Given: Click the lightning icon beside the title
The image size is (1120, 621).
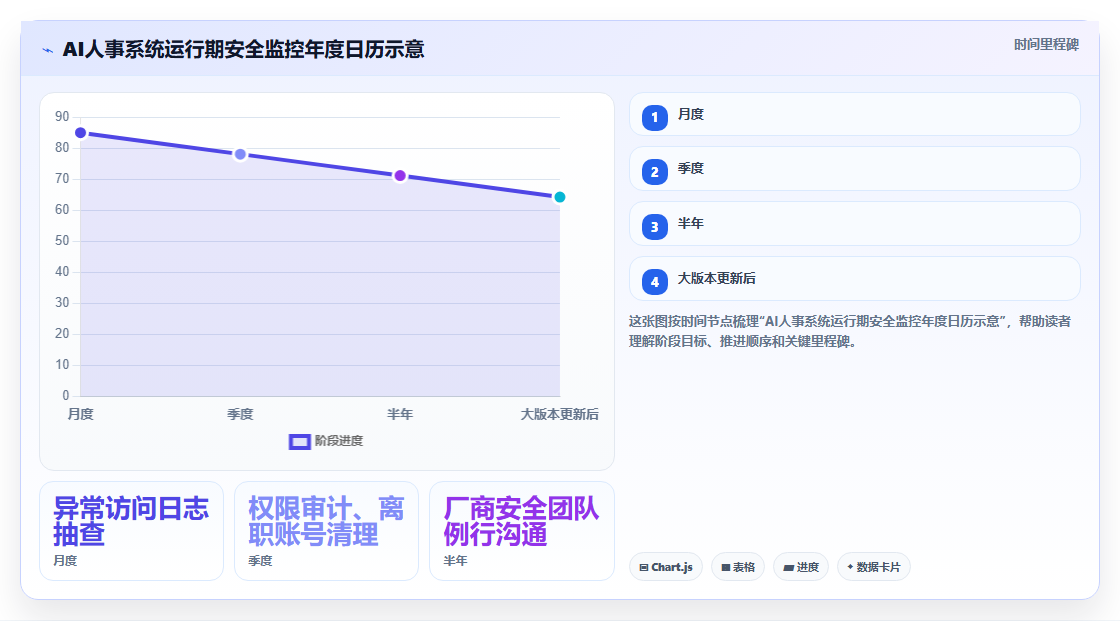Looking at the screenshot, I should tap(48, 50).
